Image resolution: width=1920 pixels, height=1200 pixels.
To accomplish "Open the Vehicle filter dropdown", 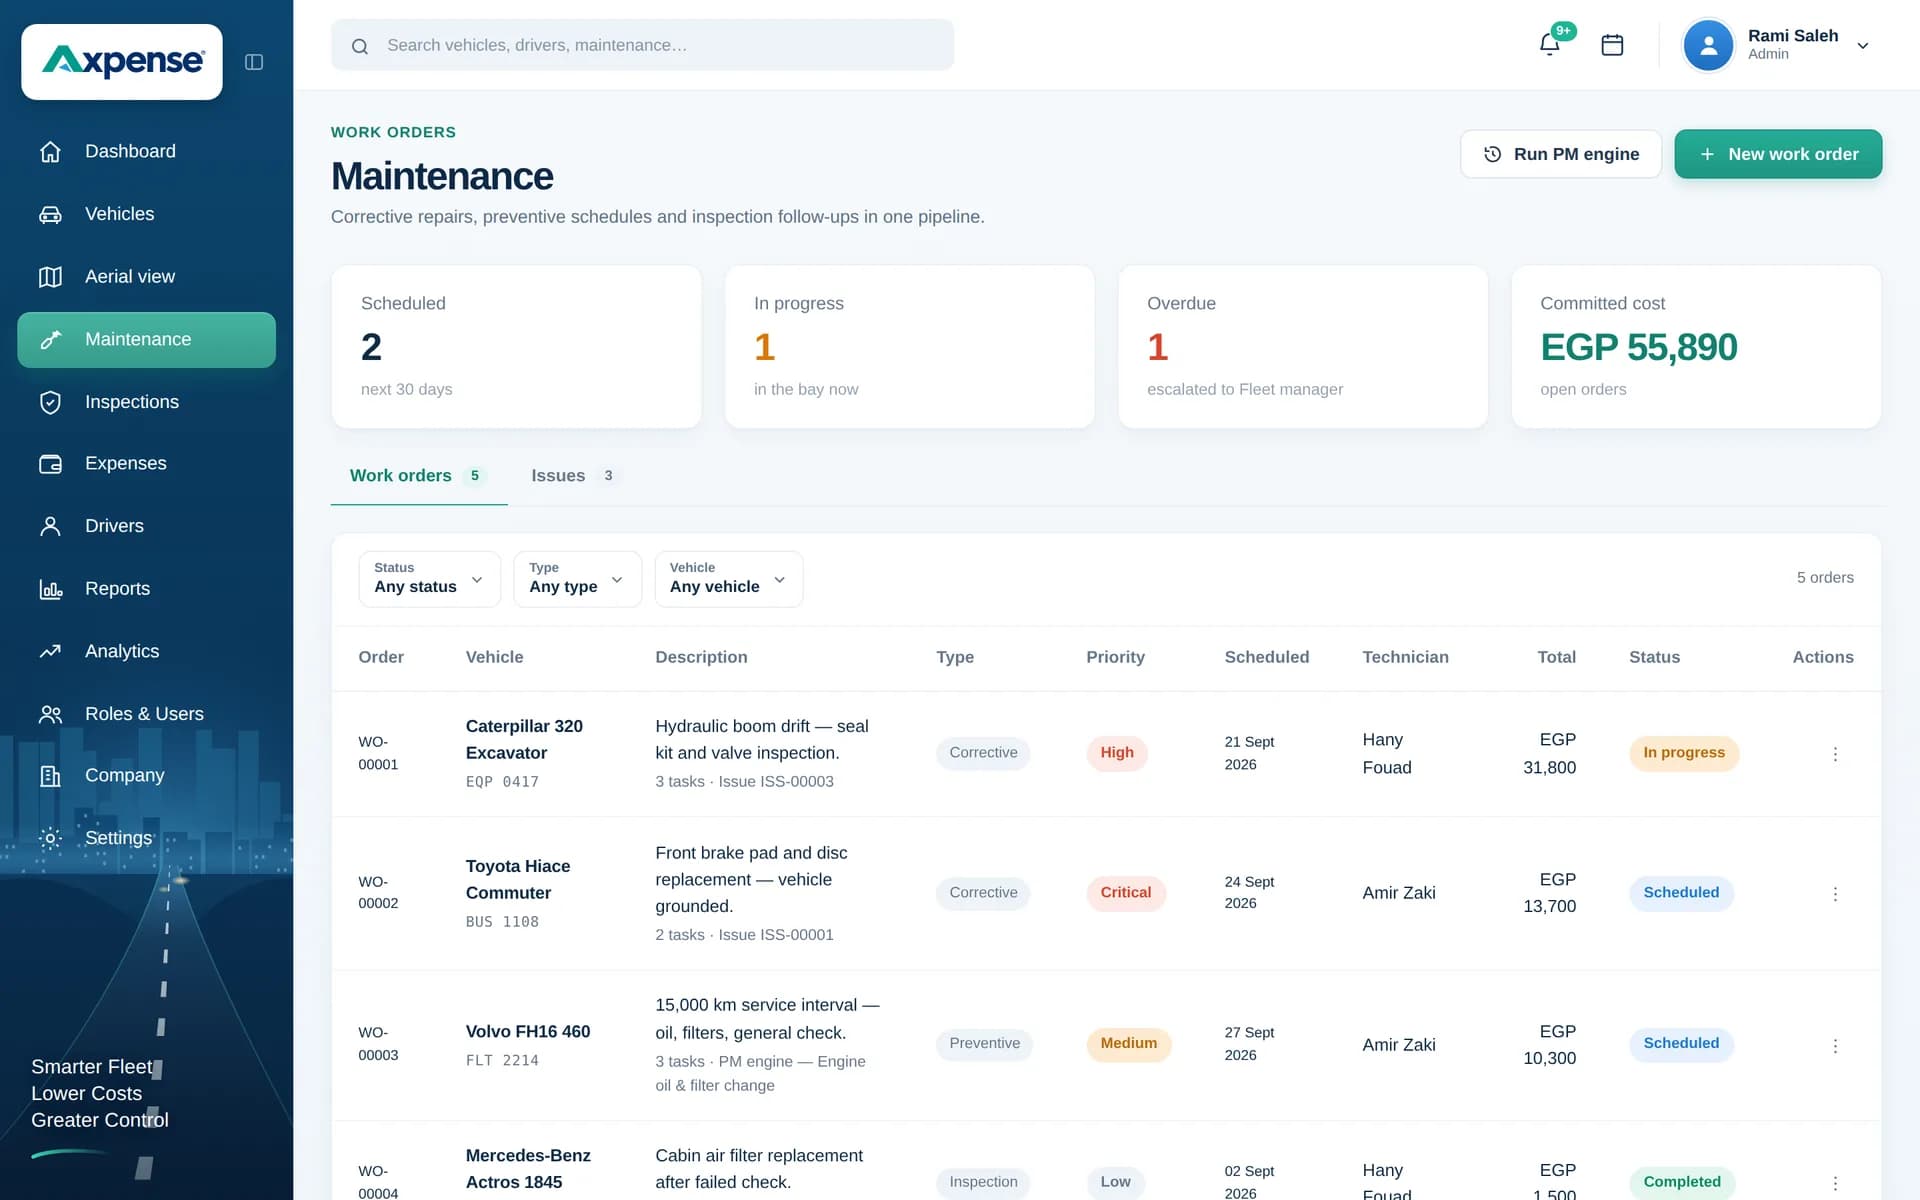I will (x=729, y=579).
